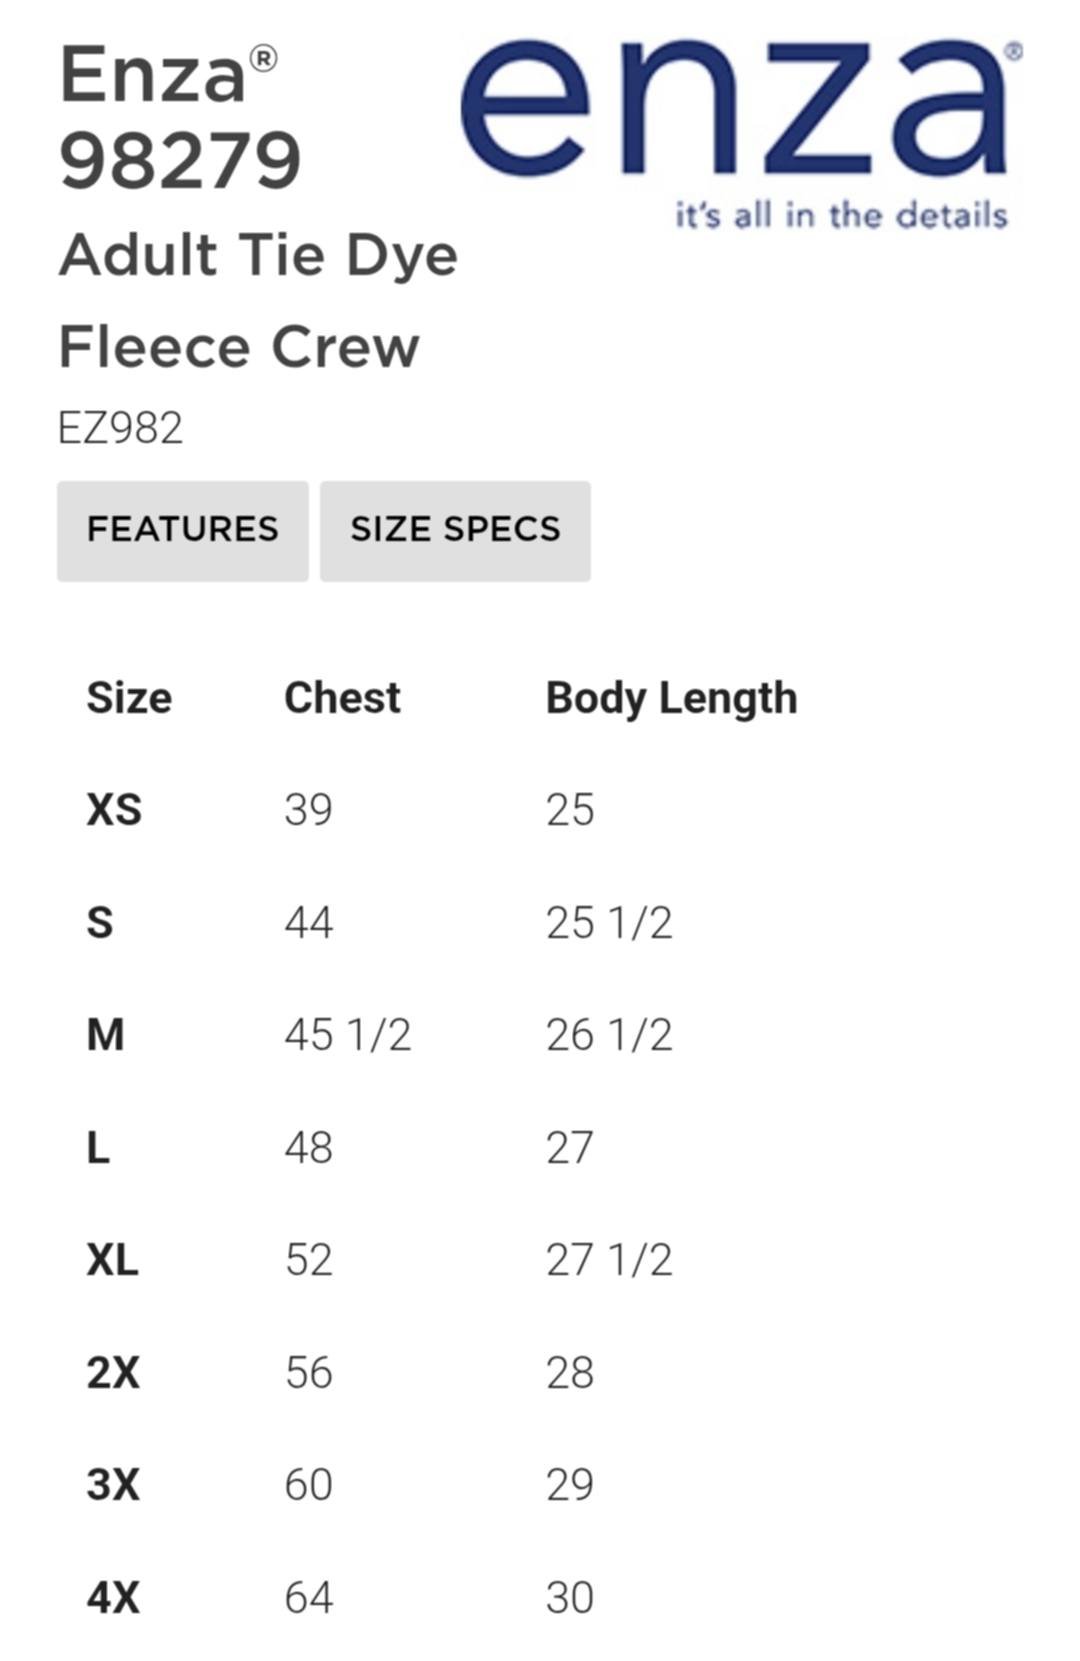Click the L size row label

(x=98, y=1148)
